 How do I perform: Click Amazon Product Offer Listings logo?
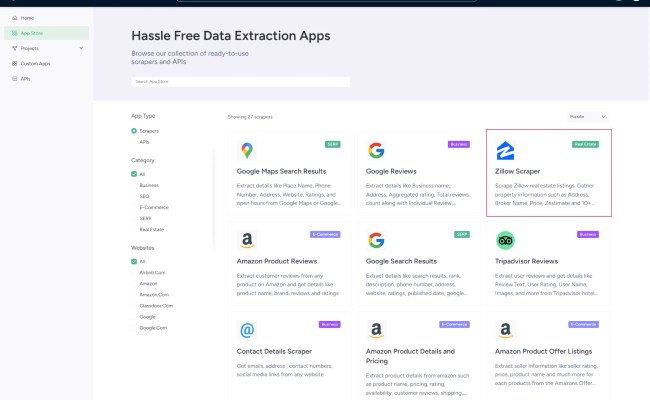click(x=505, y=330)
